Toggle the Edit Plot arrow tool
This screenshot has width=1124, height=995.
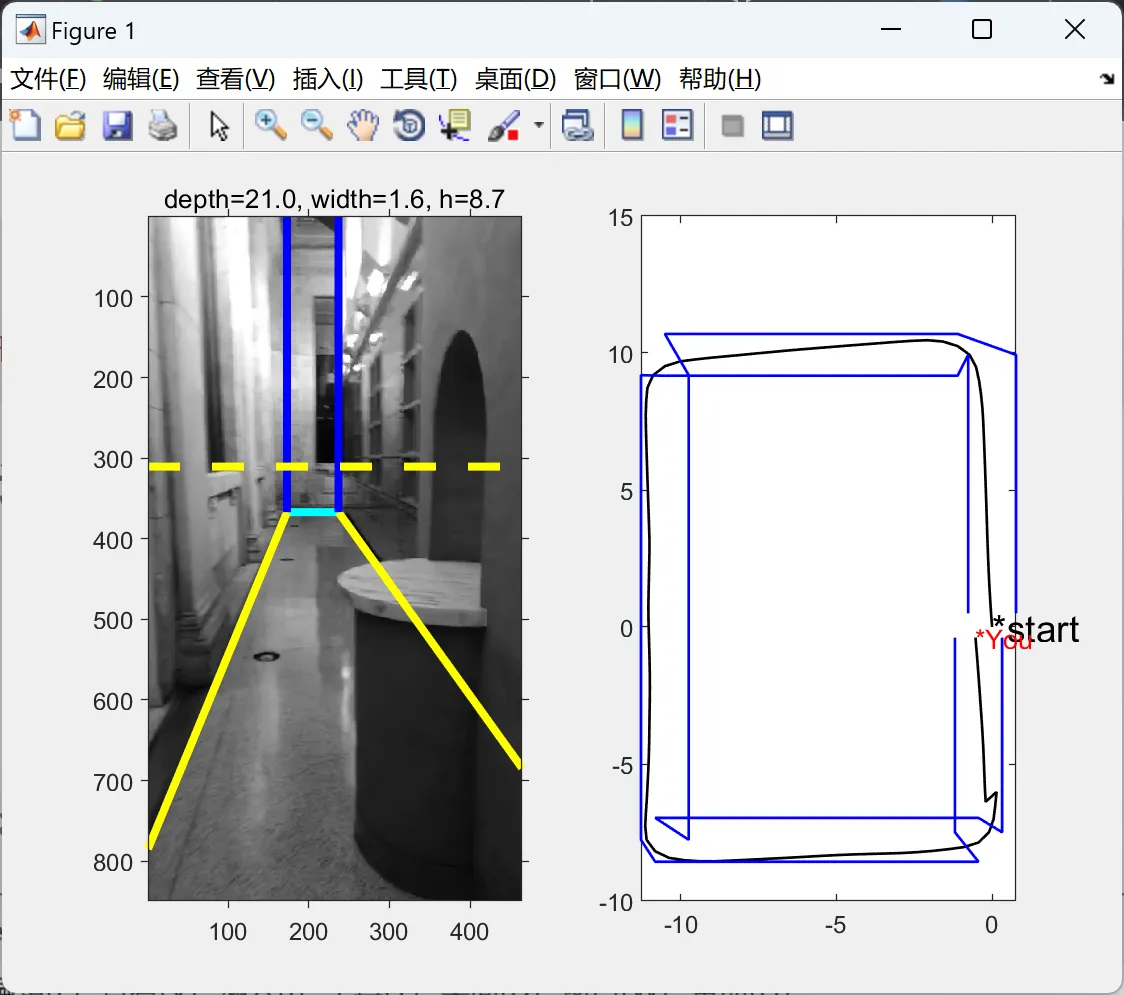tap(219, 126)
